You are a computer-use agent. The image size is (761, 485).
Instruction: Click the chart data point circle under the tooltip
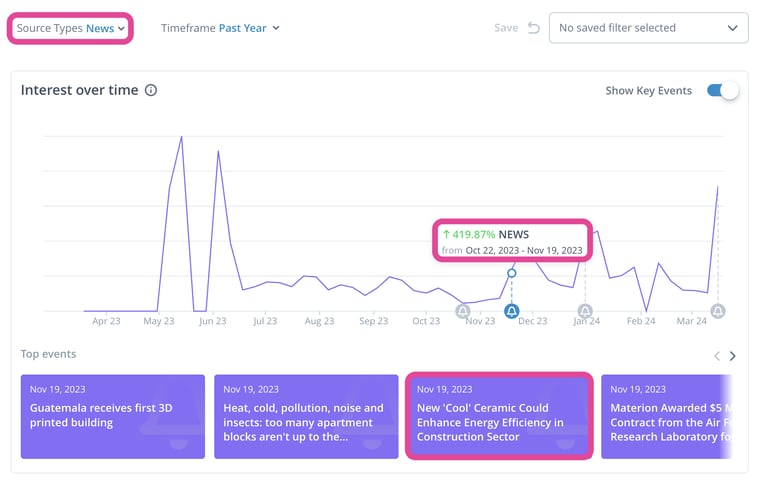(x=512, y=273)
